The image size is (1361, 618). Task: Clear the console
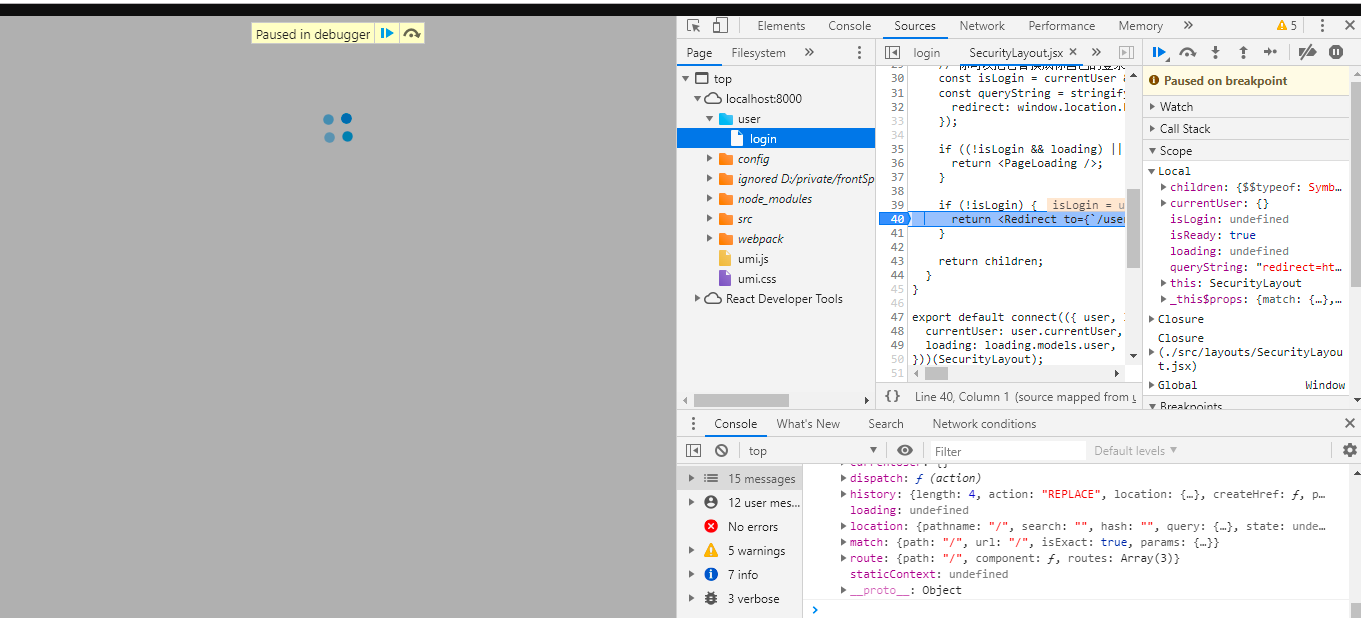[x=721, y=451]
